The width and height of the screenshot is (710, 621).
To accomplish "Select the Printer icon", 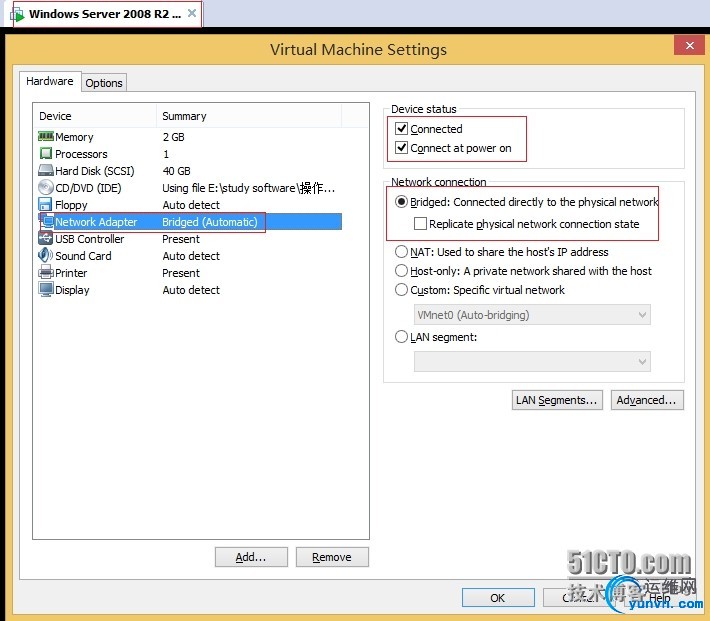I will click(x=46, y=272).
